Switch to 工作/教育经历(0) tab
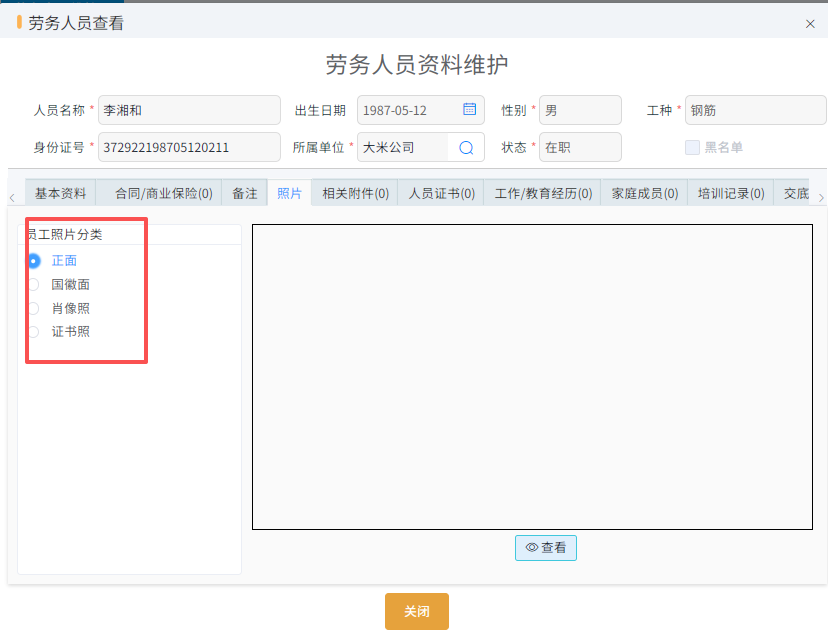 543,193
